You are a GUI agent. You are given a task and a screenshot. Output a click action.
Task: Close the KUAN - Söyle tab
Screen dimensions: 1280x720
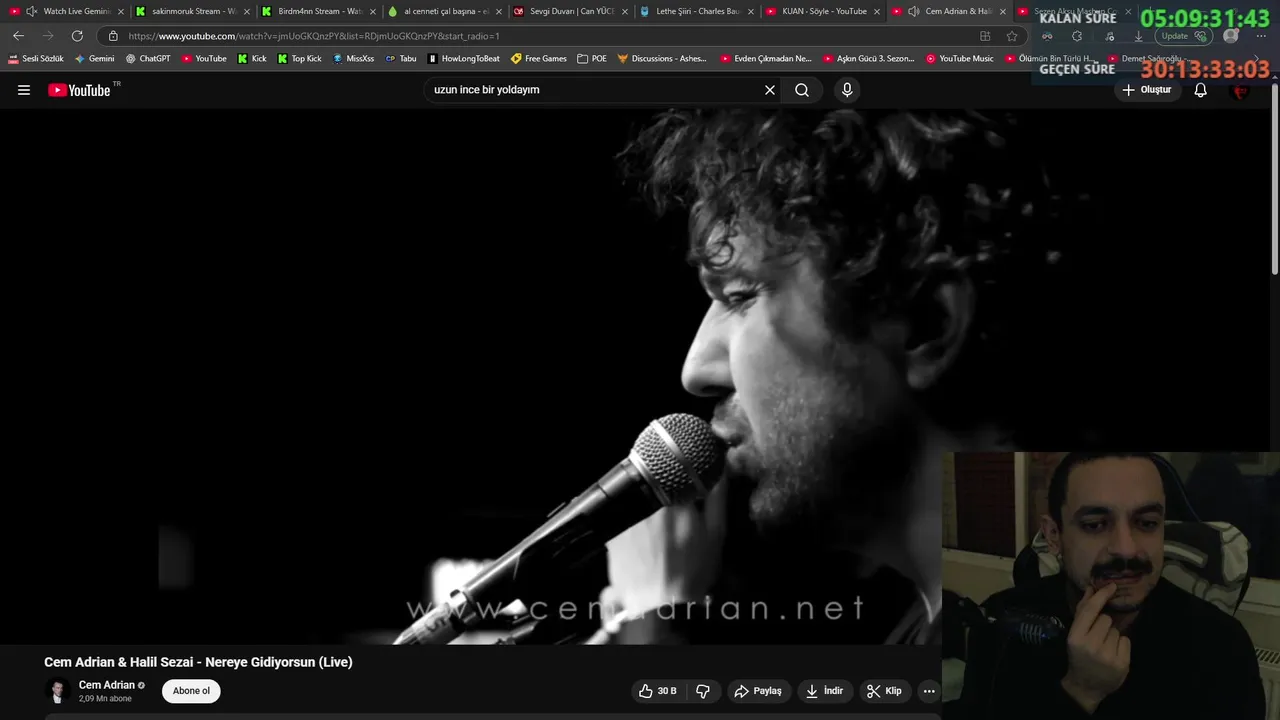pos(877,12)
